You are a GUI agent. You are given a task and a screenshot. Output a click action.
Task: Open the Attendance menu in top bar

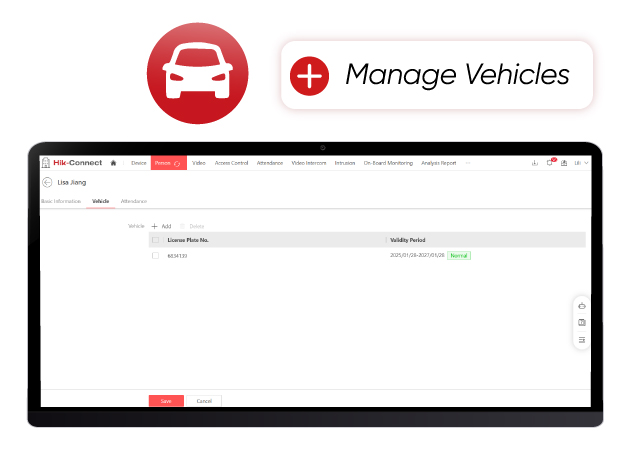pyautogui.click(x=270, y=163)
